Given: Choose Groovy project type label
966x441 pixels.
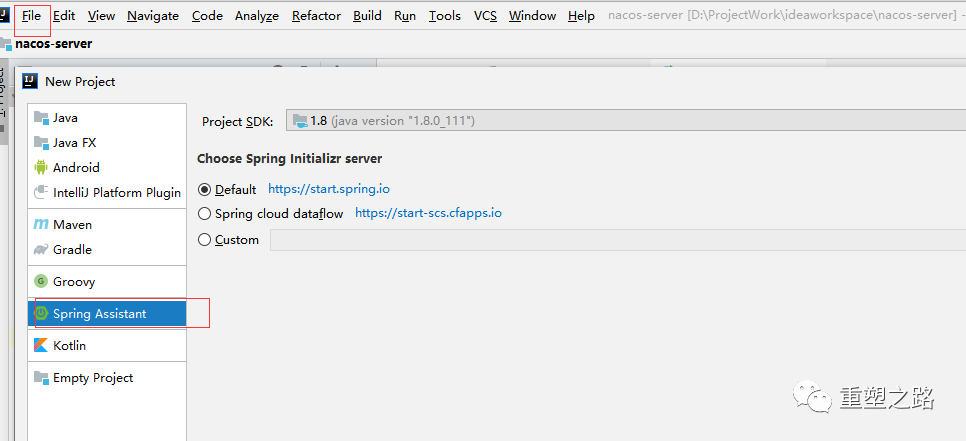Looking at the screenshot, I should point(74,282).
